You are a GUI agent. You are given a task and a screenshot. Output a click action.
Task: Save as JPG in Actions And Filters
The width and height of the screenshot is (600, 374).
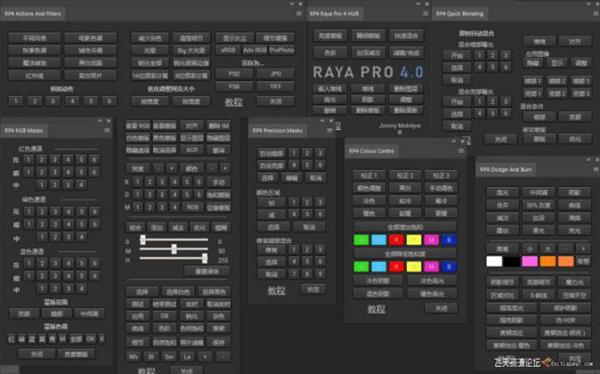(276, 74)
